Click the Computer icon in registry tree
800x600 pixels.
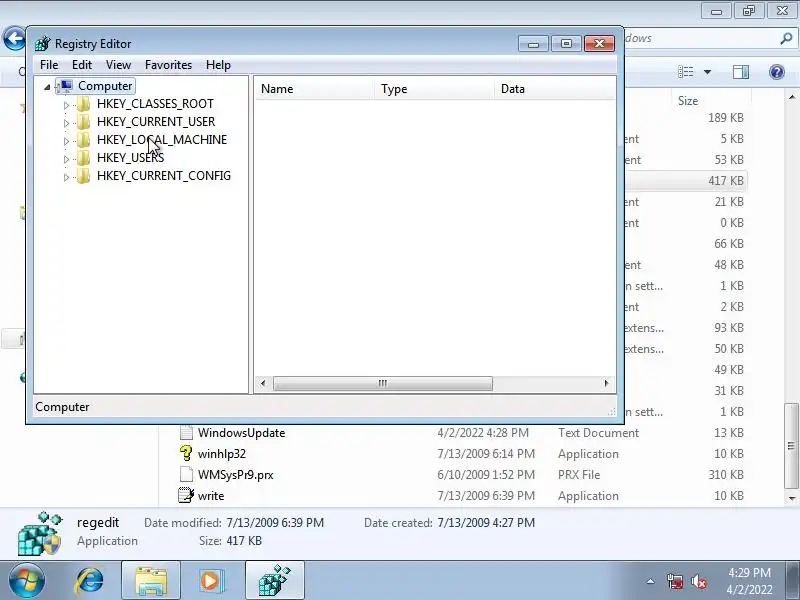click(65, 86)
